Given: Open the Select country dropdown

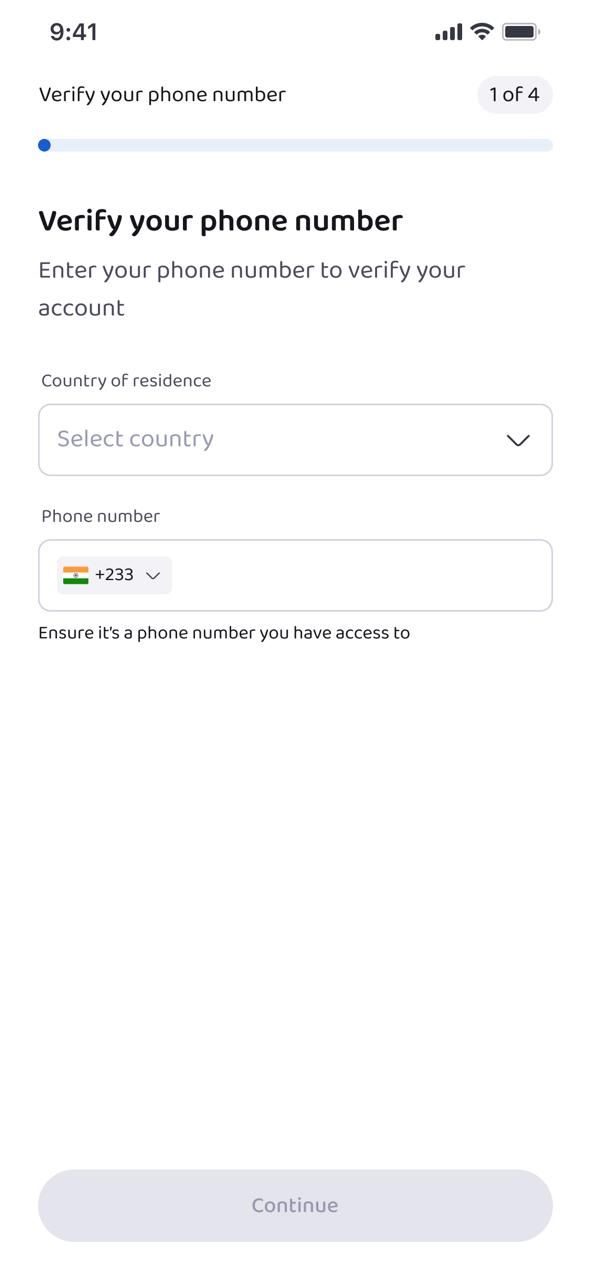Looking at the screenshot, I should pos(295,439).
